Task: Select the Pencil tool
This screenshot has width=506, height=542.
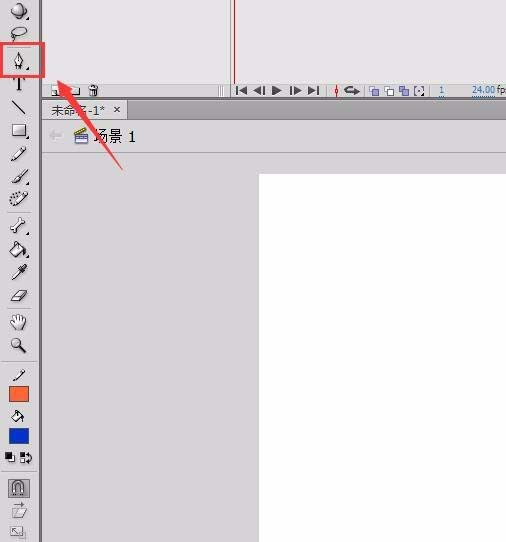Action: tap(18, 154)
